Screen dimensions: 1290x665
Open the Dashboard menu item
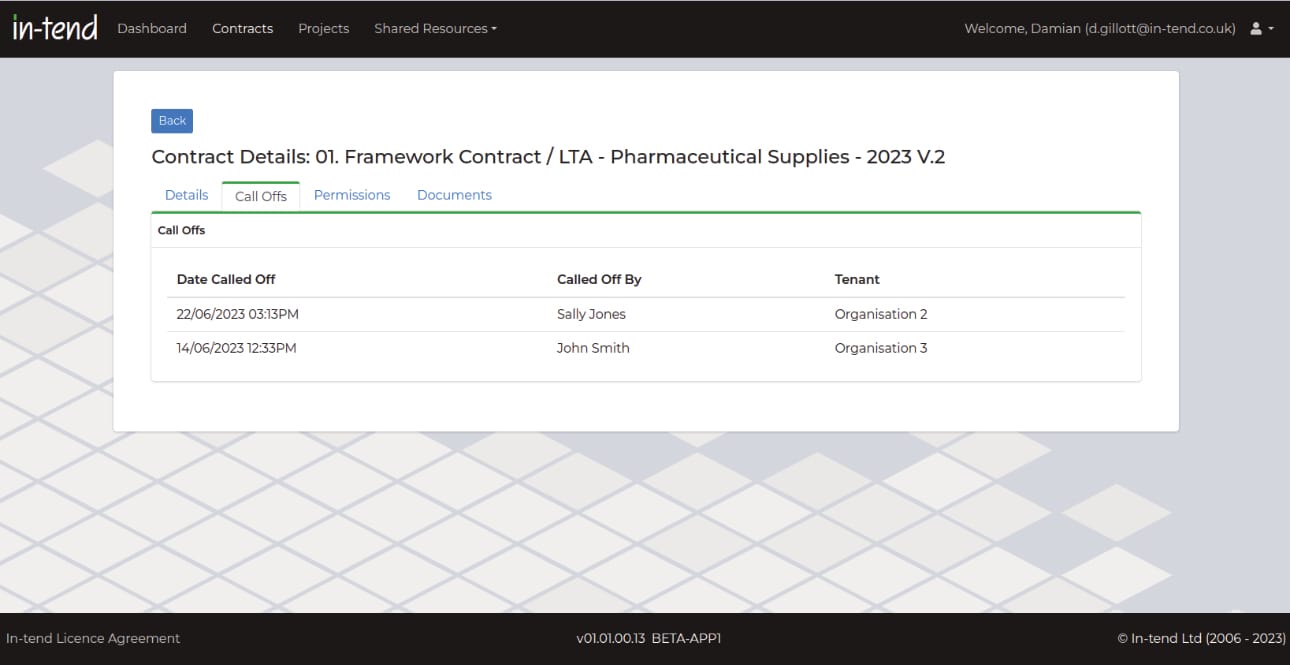(x=152, y=29)
